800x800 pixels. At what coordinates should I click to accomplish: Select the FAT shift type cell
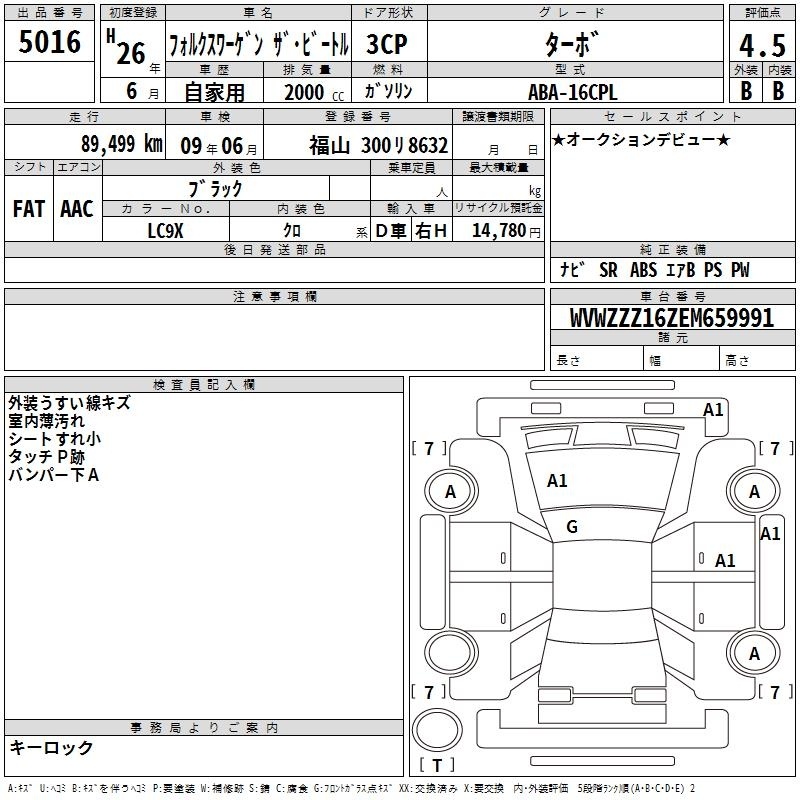tap(28, 208)
